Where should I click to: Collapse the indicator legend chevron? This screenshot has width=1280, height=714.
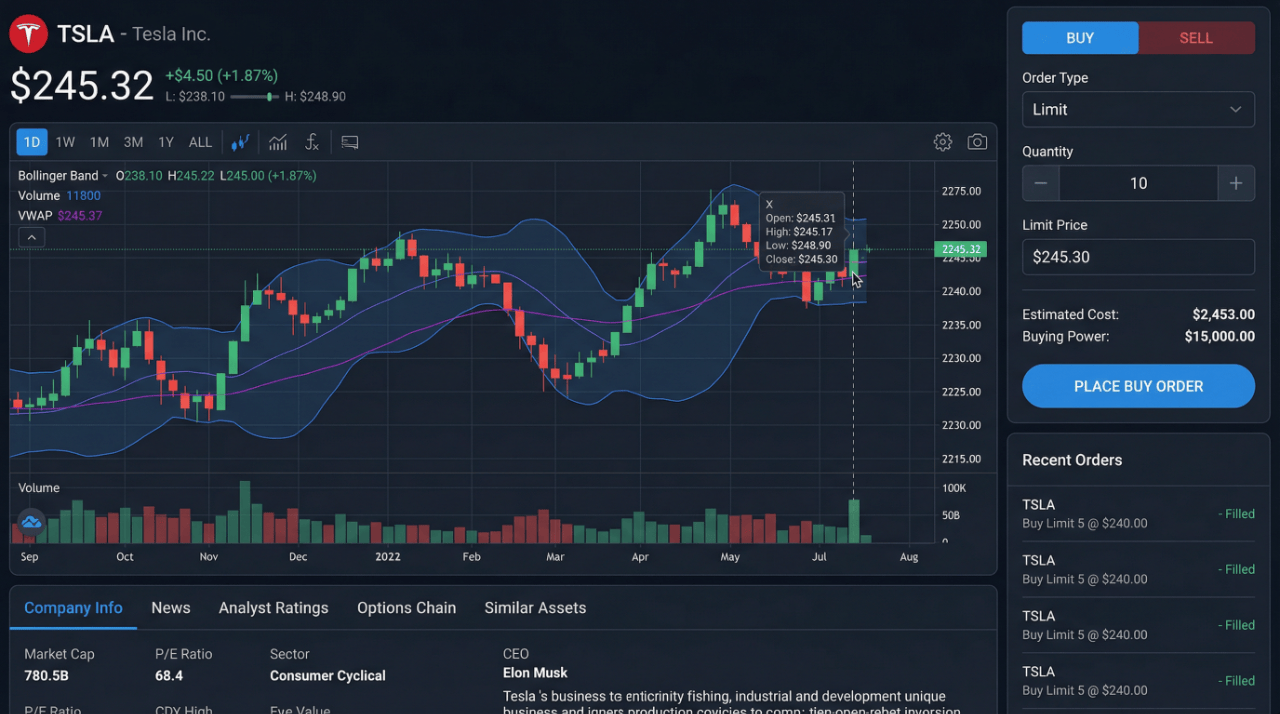[x=31, y=237]
